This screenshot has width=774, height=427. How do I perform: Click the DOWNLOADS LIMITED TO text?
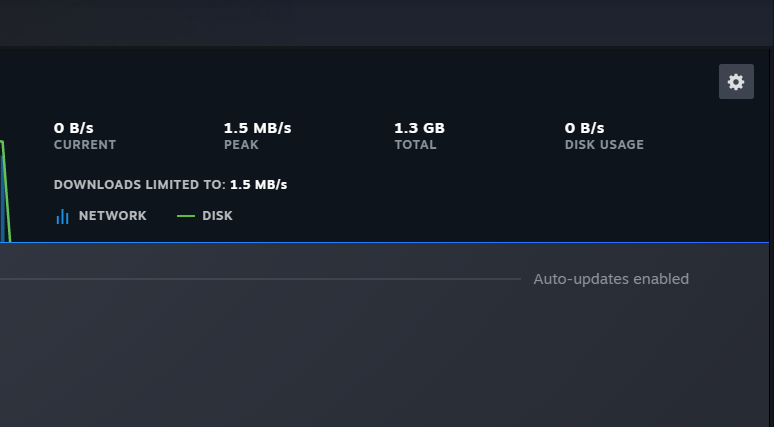(x=139, y=185)
